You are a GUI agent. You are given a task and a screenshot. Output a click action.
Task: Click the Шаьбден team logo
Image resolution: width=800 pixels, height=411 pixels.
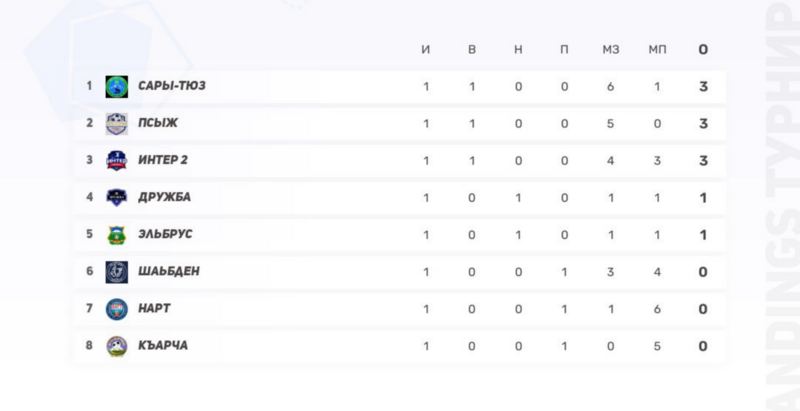pos(117,272)
